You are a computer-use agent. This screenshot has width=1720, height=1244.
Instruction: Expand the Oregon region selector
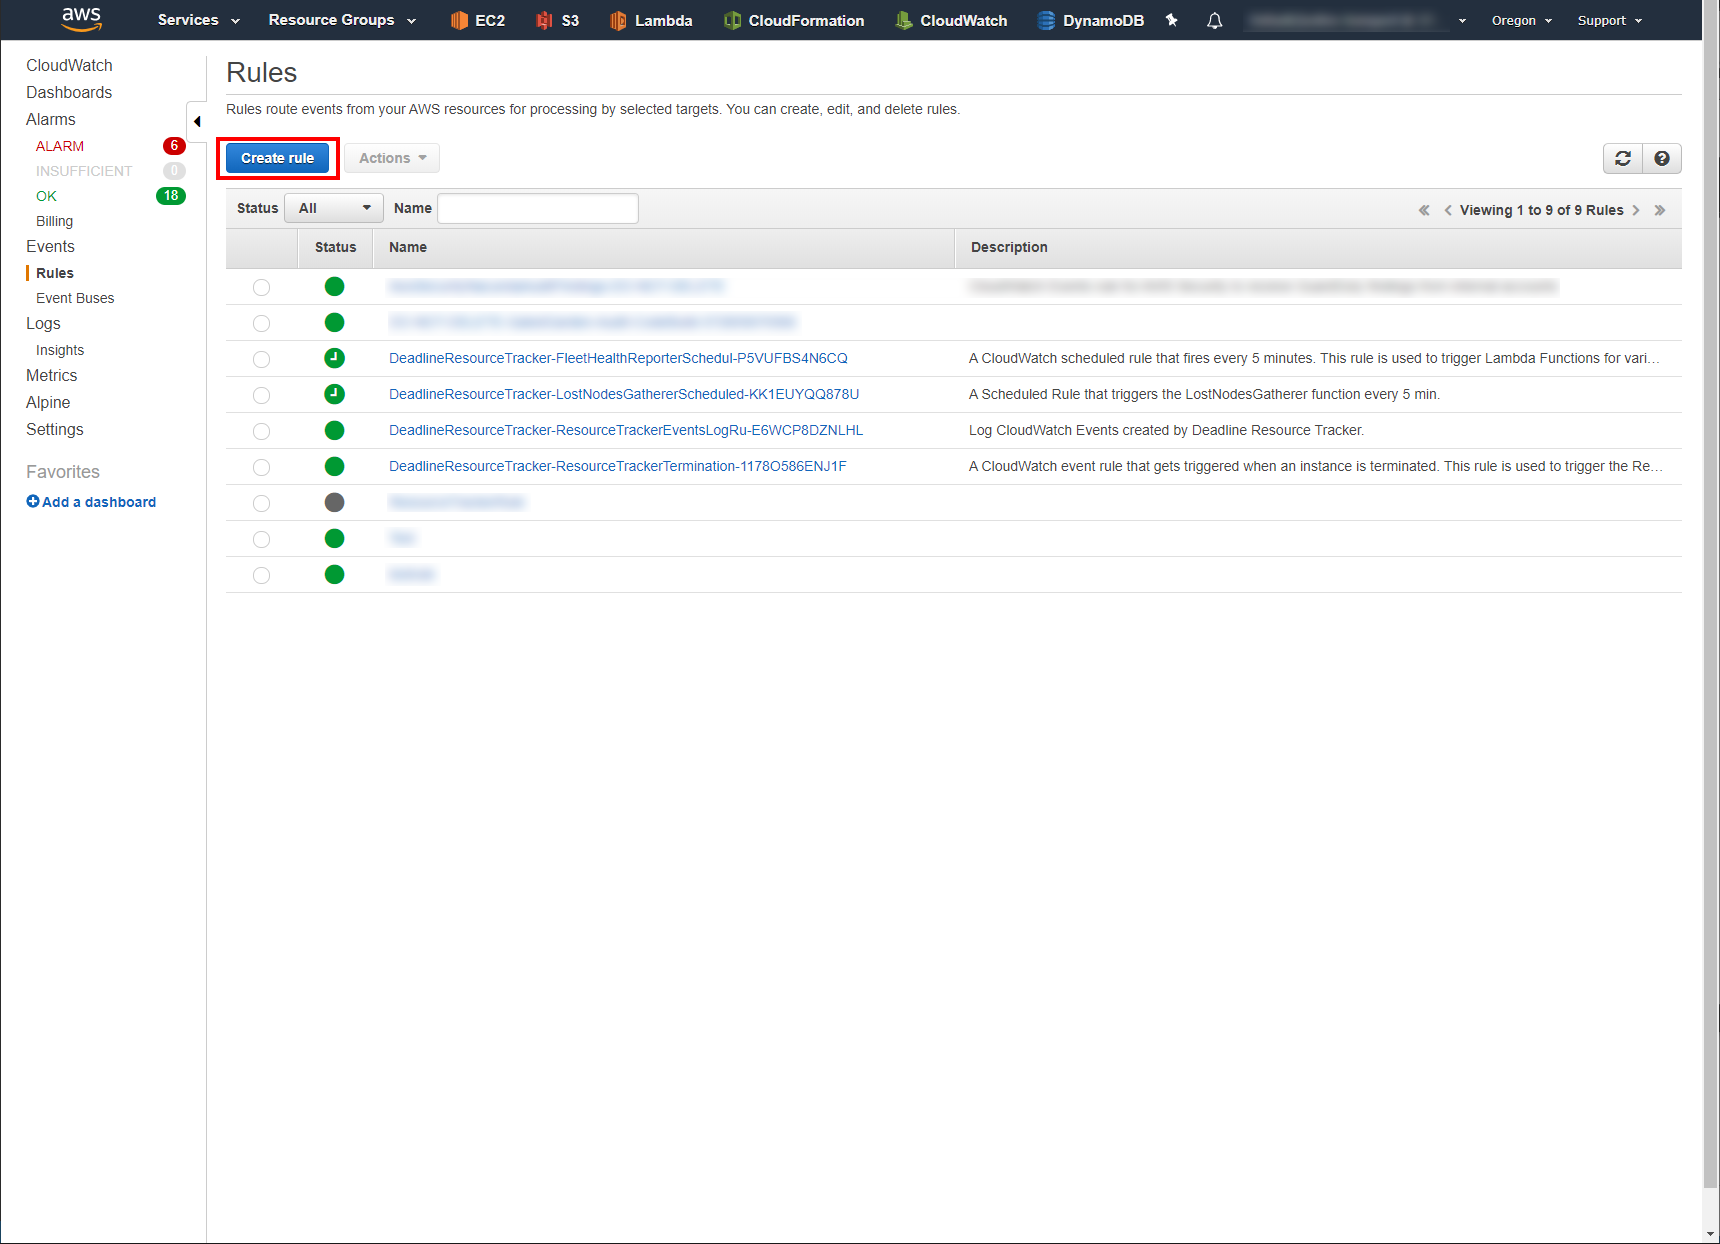point(1520,20)
